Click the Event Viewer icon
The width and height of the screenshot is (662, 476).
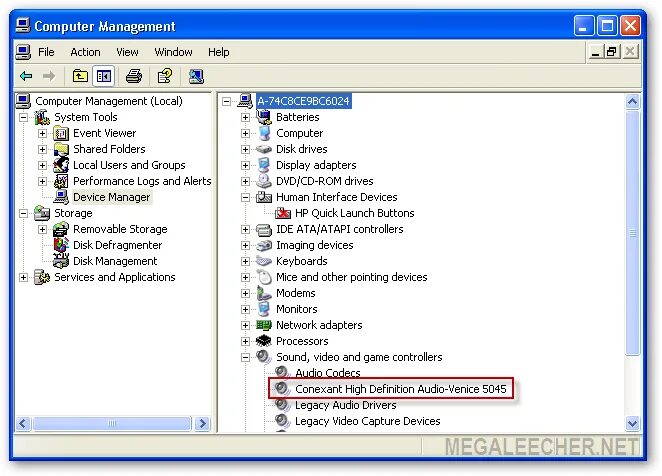click(x=61, y=133)
